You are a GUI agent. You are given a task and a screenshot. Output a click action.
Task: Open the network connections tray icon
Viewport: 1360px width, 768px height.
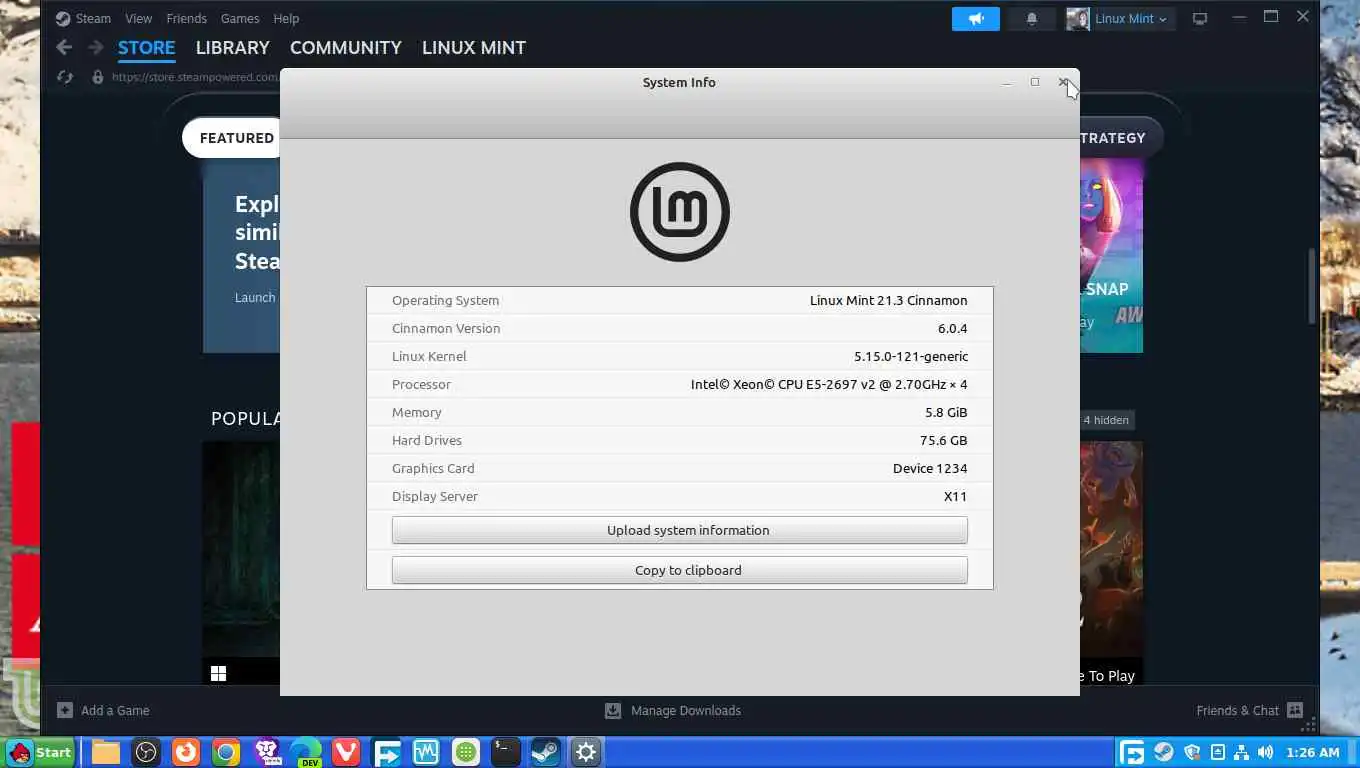pos(1241,752)
